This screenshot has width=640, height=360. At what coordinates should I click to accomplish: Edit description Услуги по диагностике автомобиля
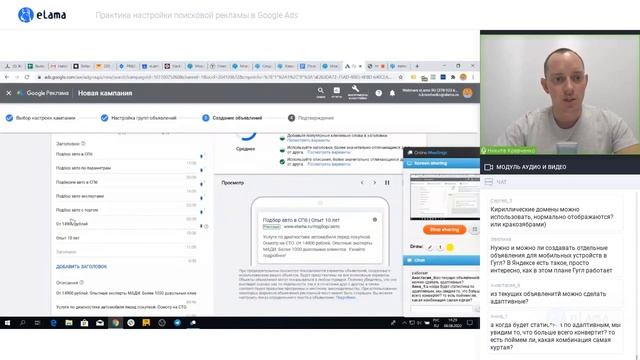pyautogui.click(x=126, y=307)
